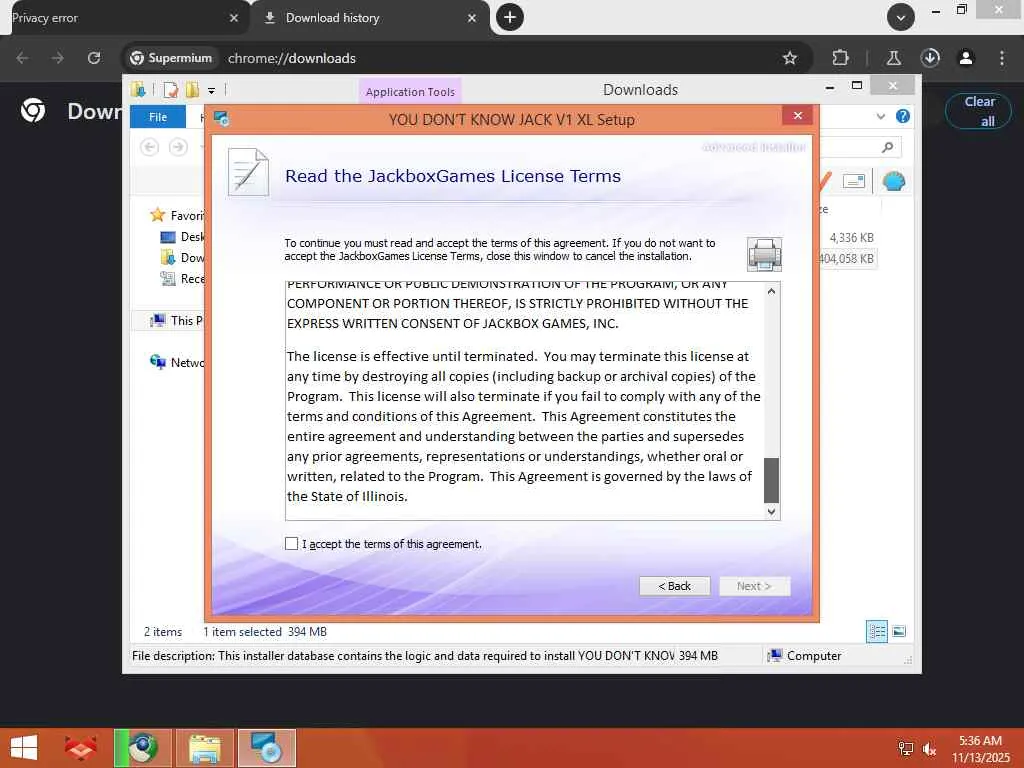
Task: Click the New folder quick access icon
Action: 192,89
